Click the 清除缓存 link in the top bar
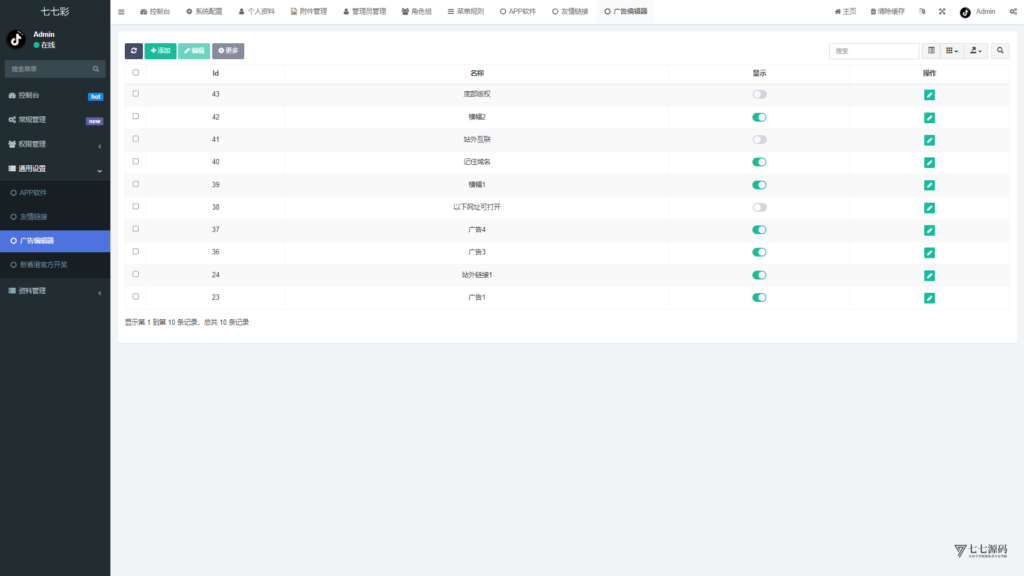 point(887,12)
